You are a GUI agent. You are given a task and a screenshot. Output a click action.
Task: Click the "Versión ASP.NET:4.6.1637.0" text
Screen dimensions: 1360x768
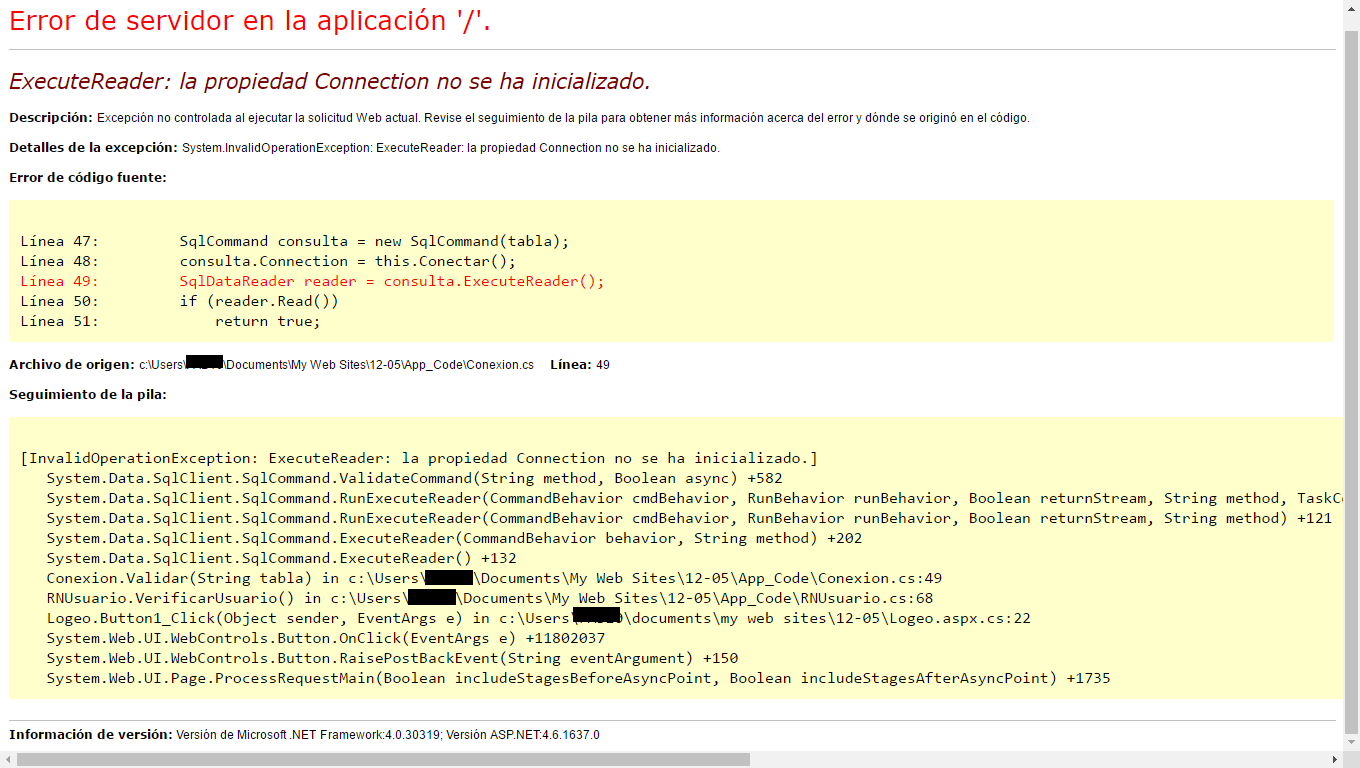click(x=523, y=735)
